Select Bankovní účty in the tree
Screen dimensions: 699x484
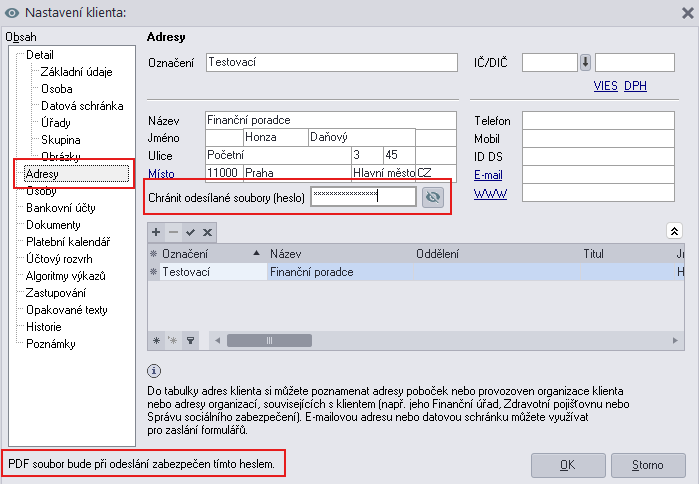pyautogui.click(x=60, y=208)
